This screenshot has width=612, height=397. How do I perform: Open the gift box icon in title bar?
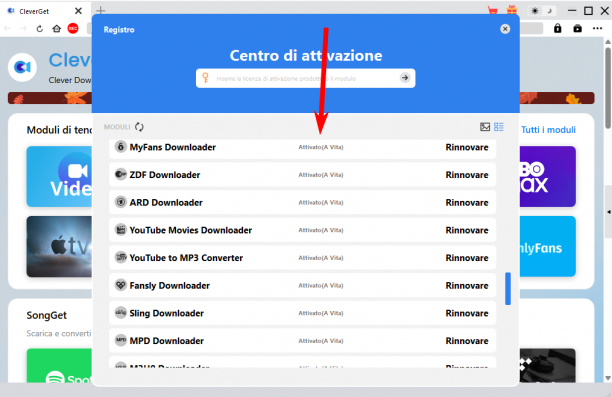512,10
